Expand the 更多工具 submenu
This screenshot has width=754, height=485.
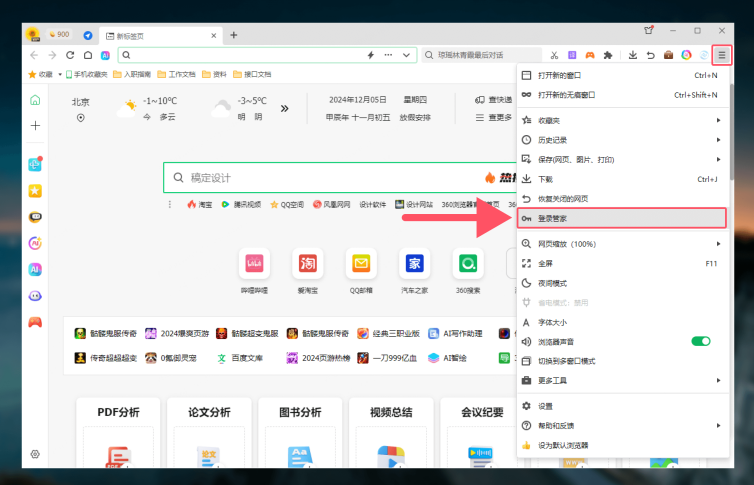coord(620,380)
